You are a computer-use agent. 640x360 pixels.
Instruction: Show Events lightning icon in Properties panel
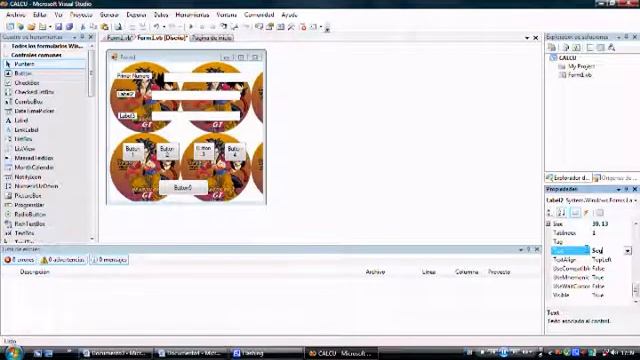tap(587, 213)
